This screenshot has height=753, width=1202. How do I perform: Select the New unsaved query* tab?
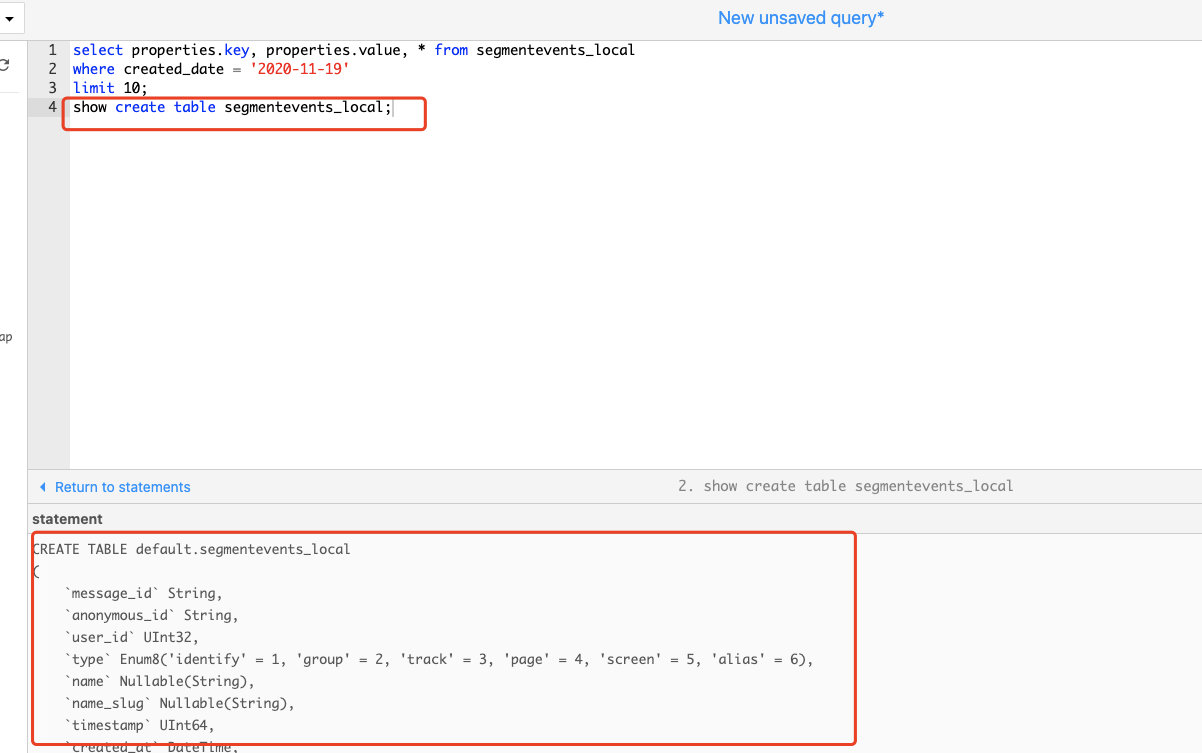tap(800, 17)
